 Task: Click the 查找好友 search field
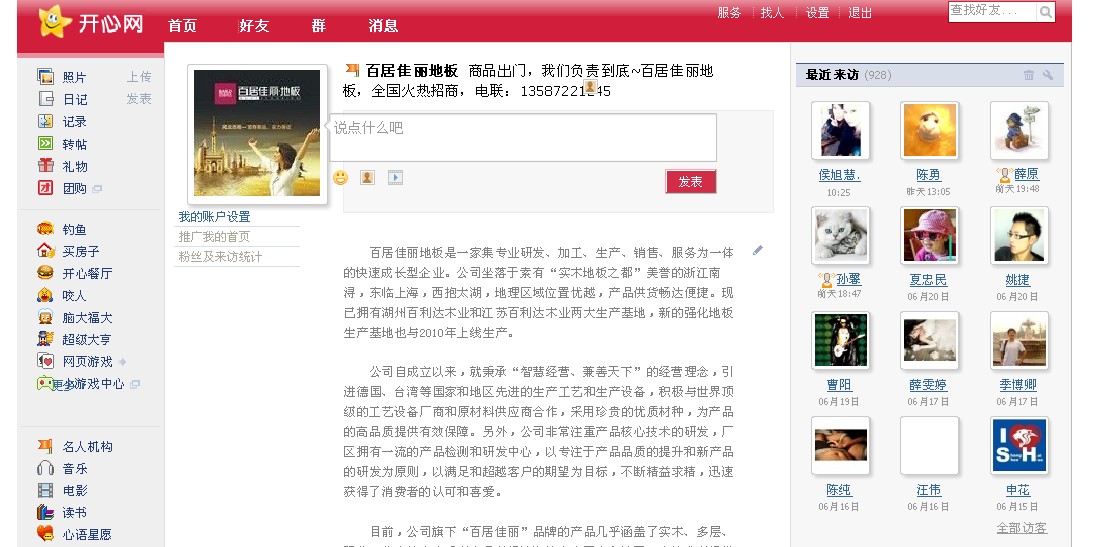[x=992, y=12]
